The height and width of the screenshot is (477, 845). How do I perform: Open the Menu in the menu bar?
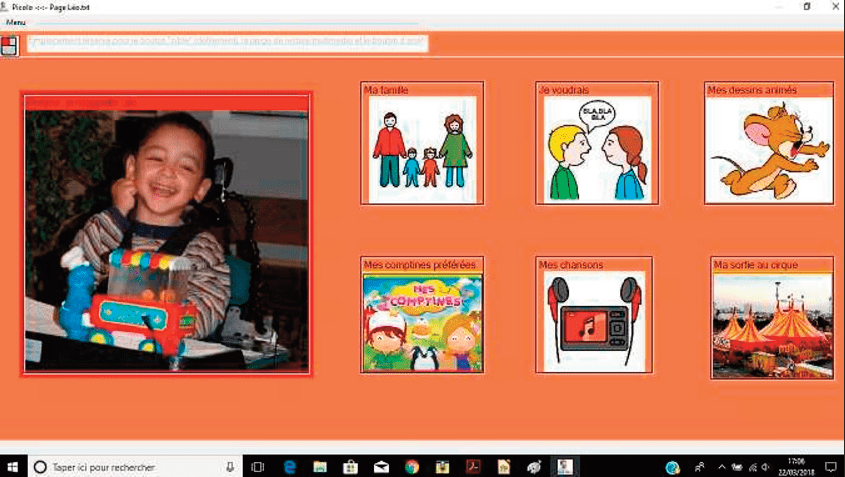pos(16,21)
